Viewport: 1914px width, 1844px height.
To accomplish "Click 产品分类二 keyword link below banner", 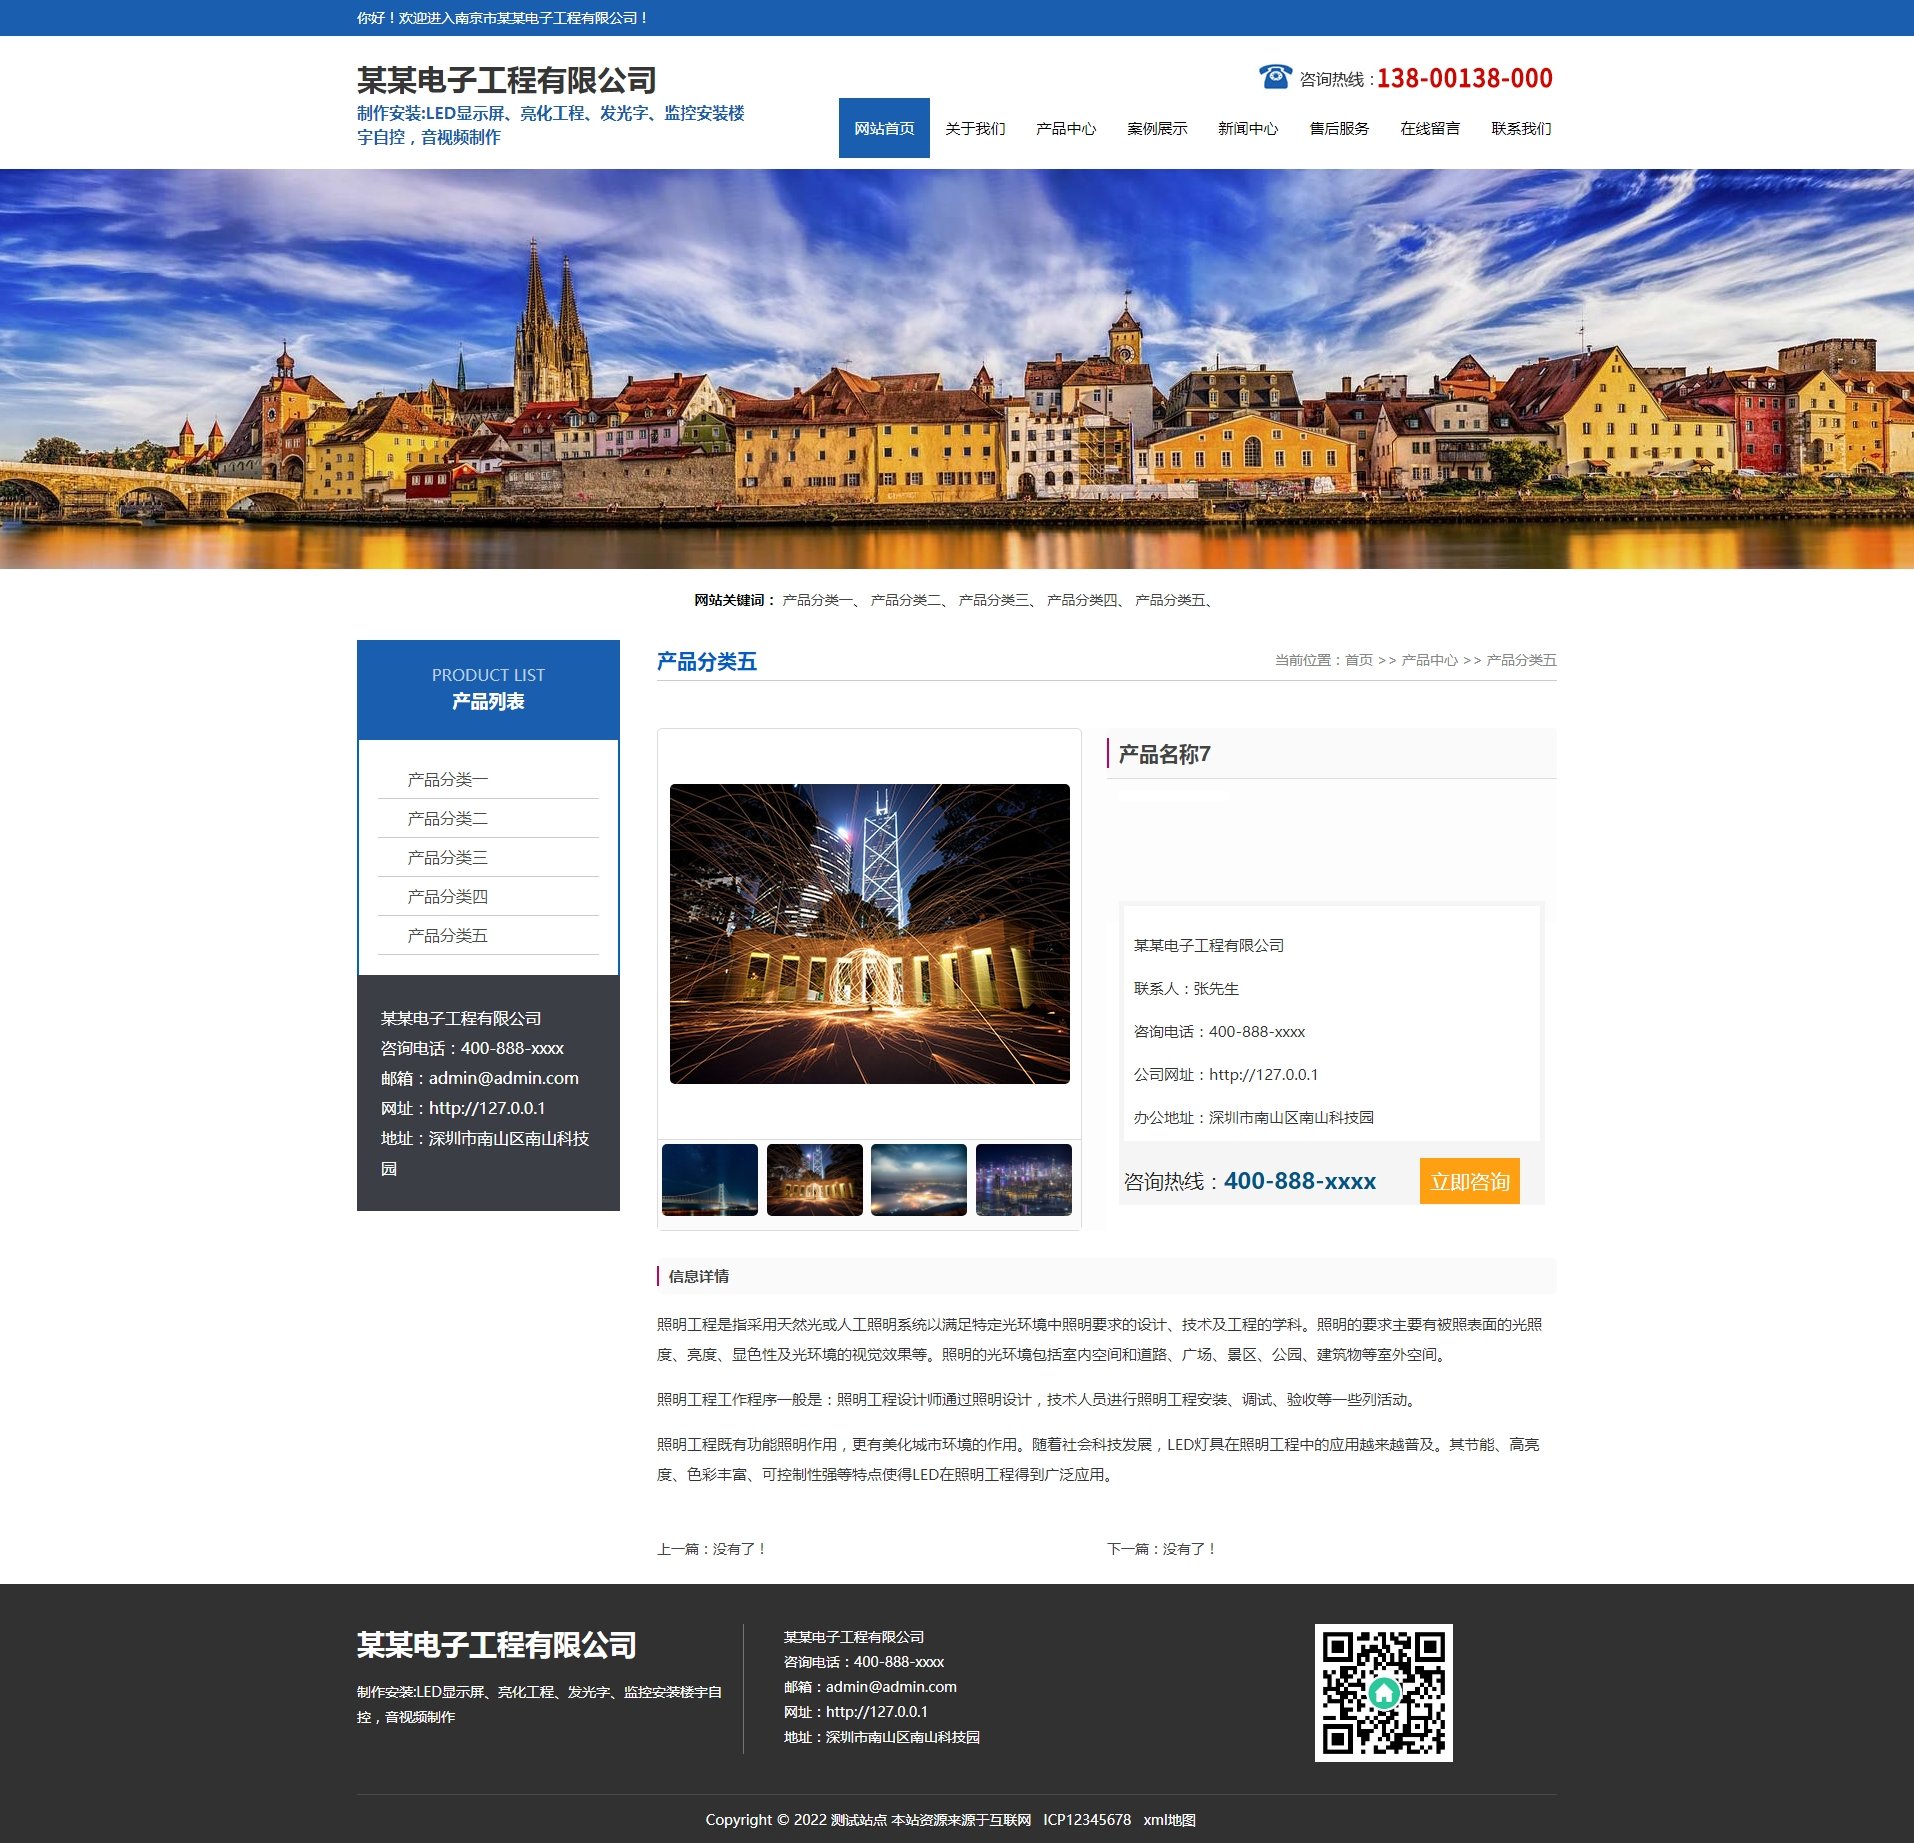I will coord(905,600).
